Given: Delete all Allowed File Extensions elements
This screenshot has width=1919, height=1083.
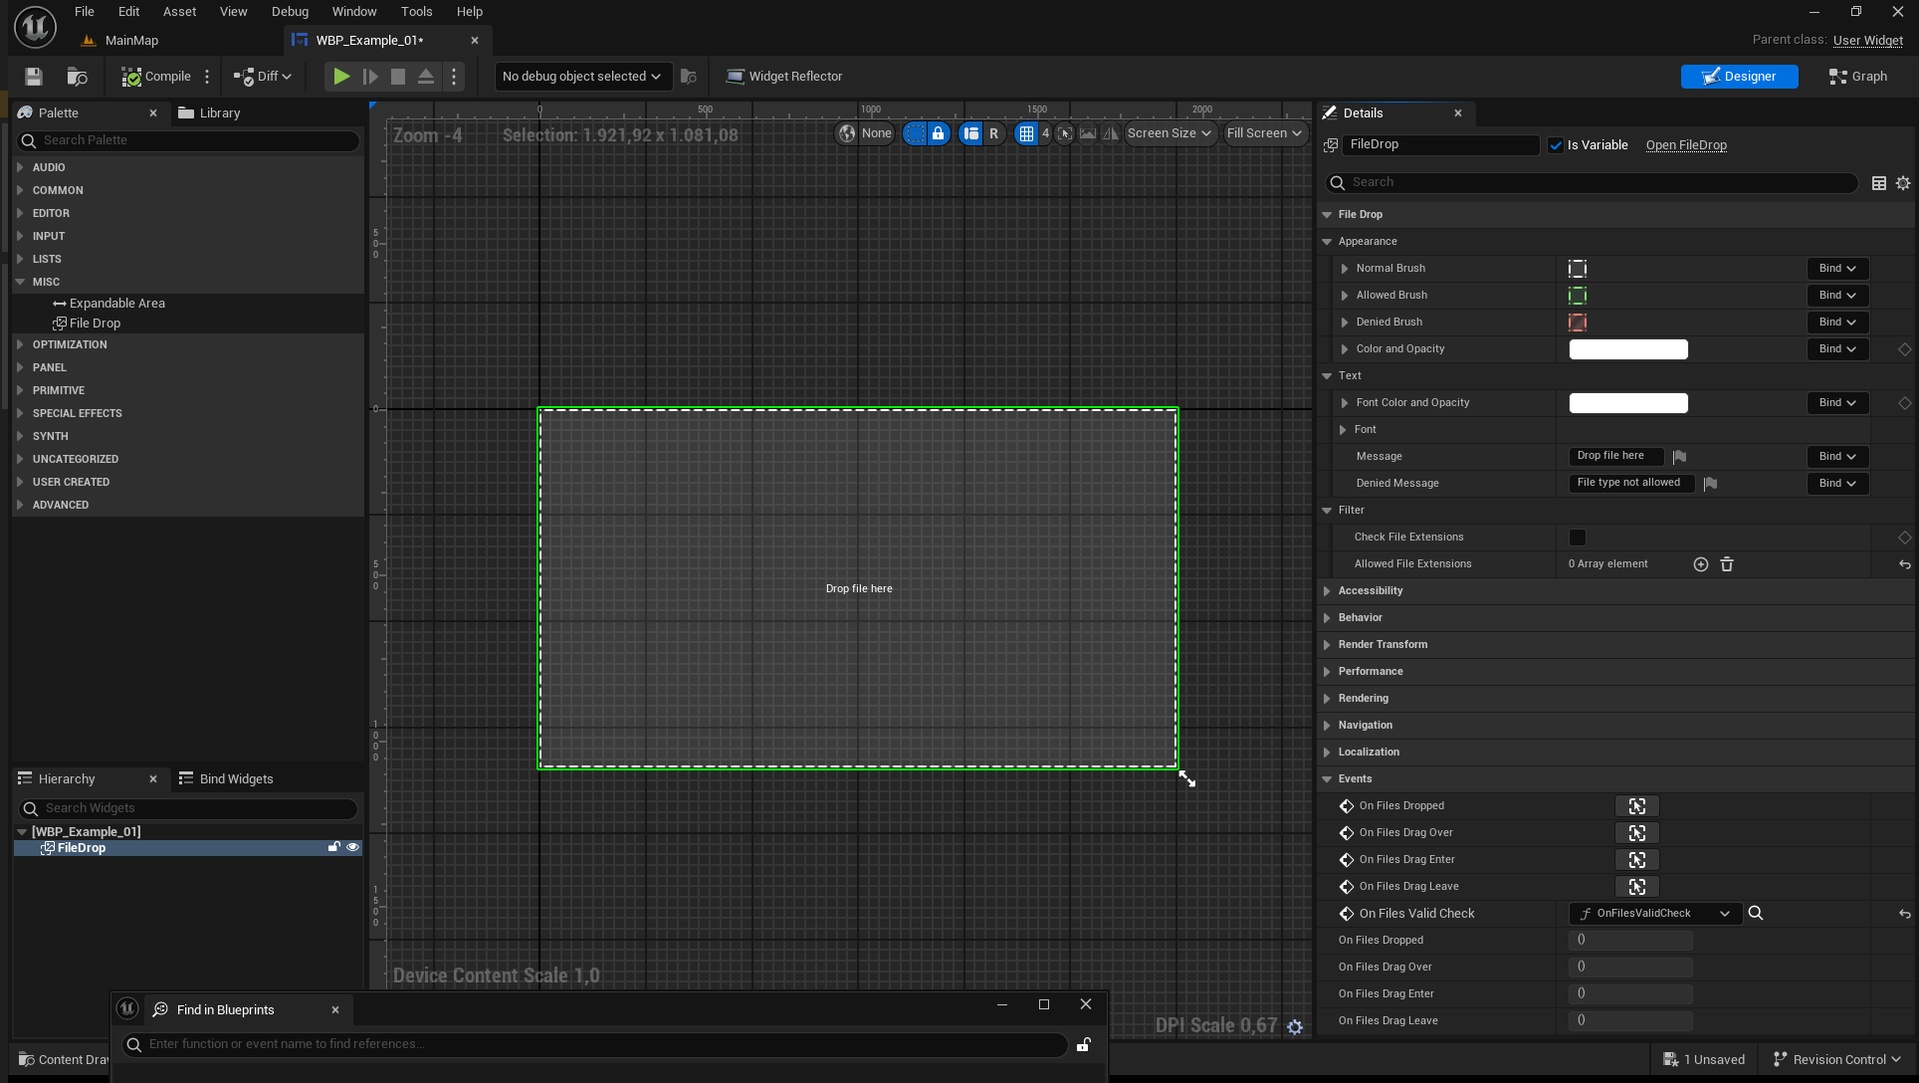Looking at the screenshot, I should pyautogui.click(x=1727, y=564).
